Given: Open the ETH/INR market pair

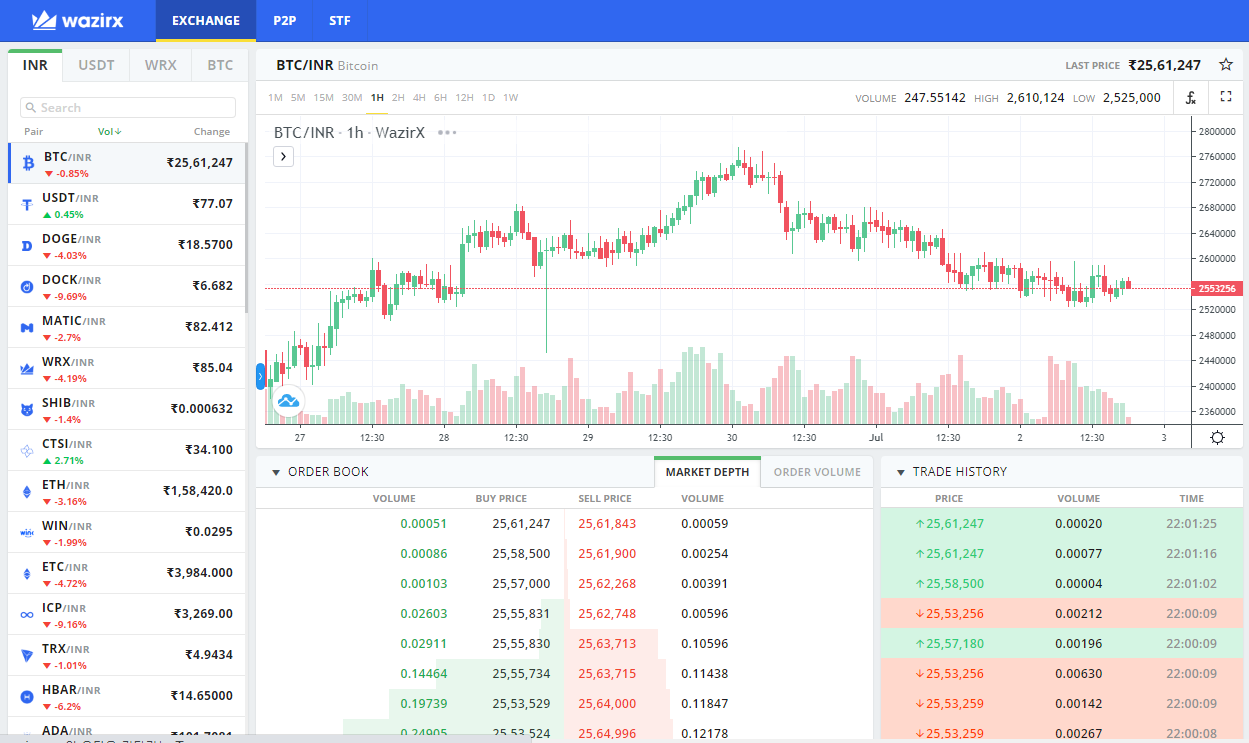Looking at the screenshot, I should pos(127,491).
